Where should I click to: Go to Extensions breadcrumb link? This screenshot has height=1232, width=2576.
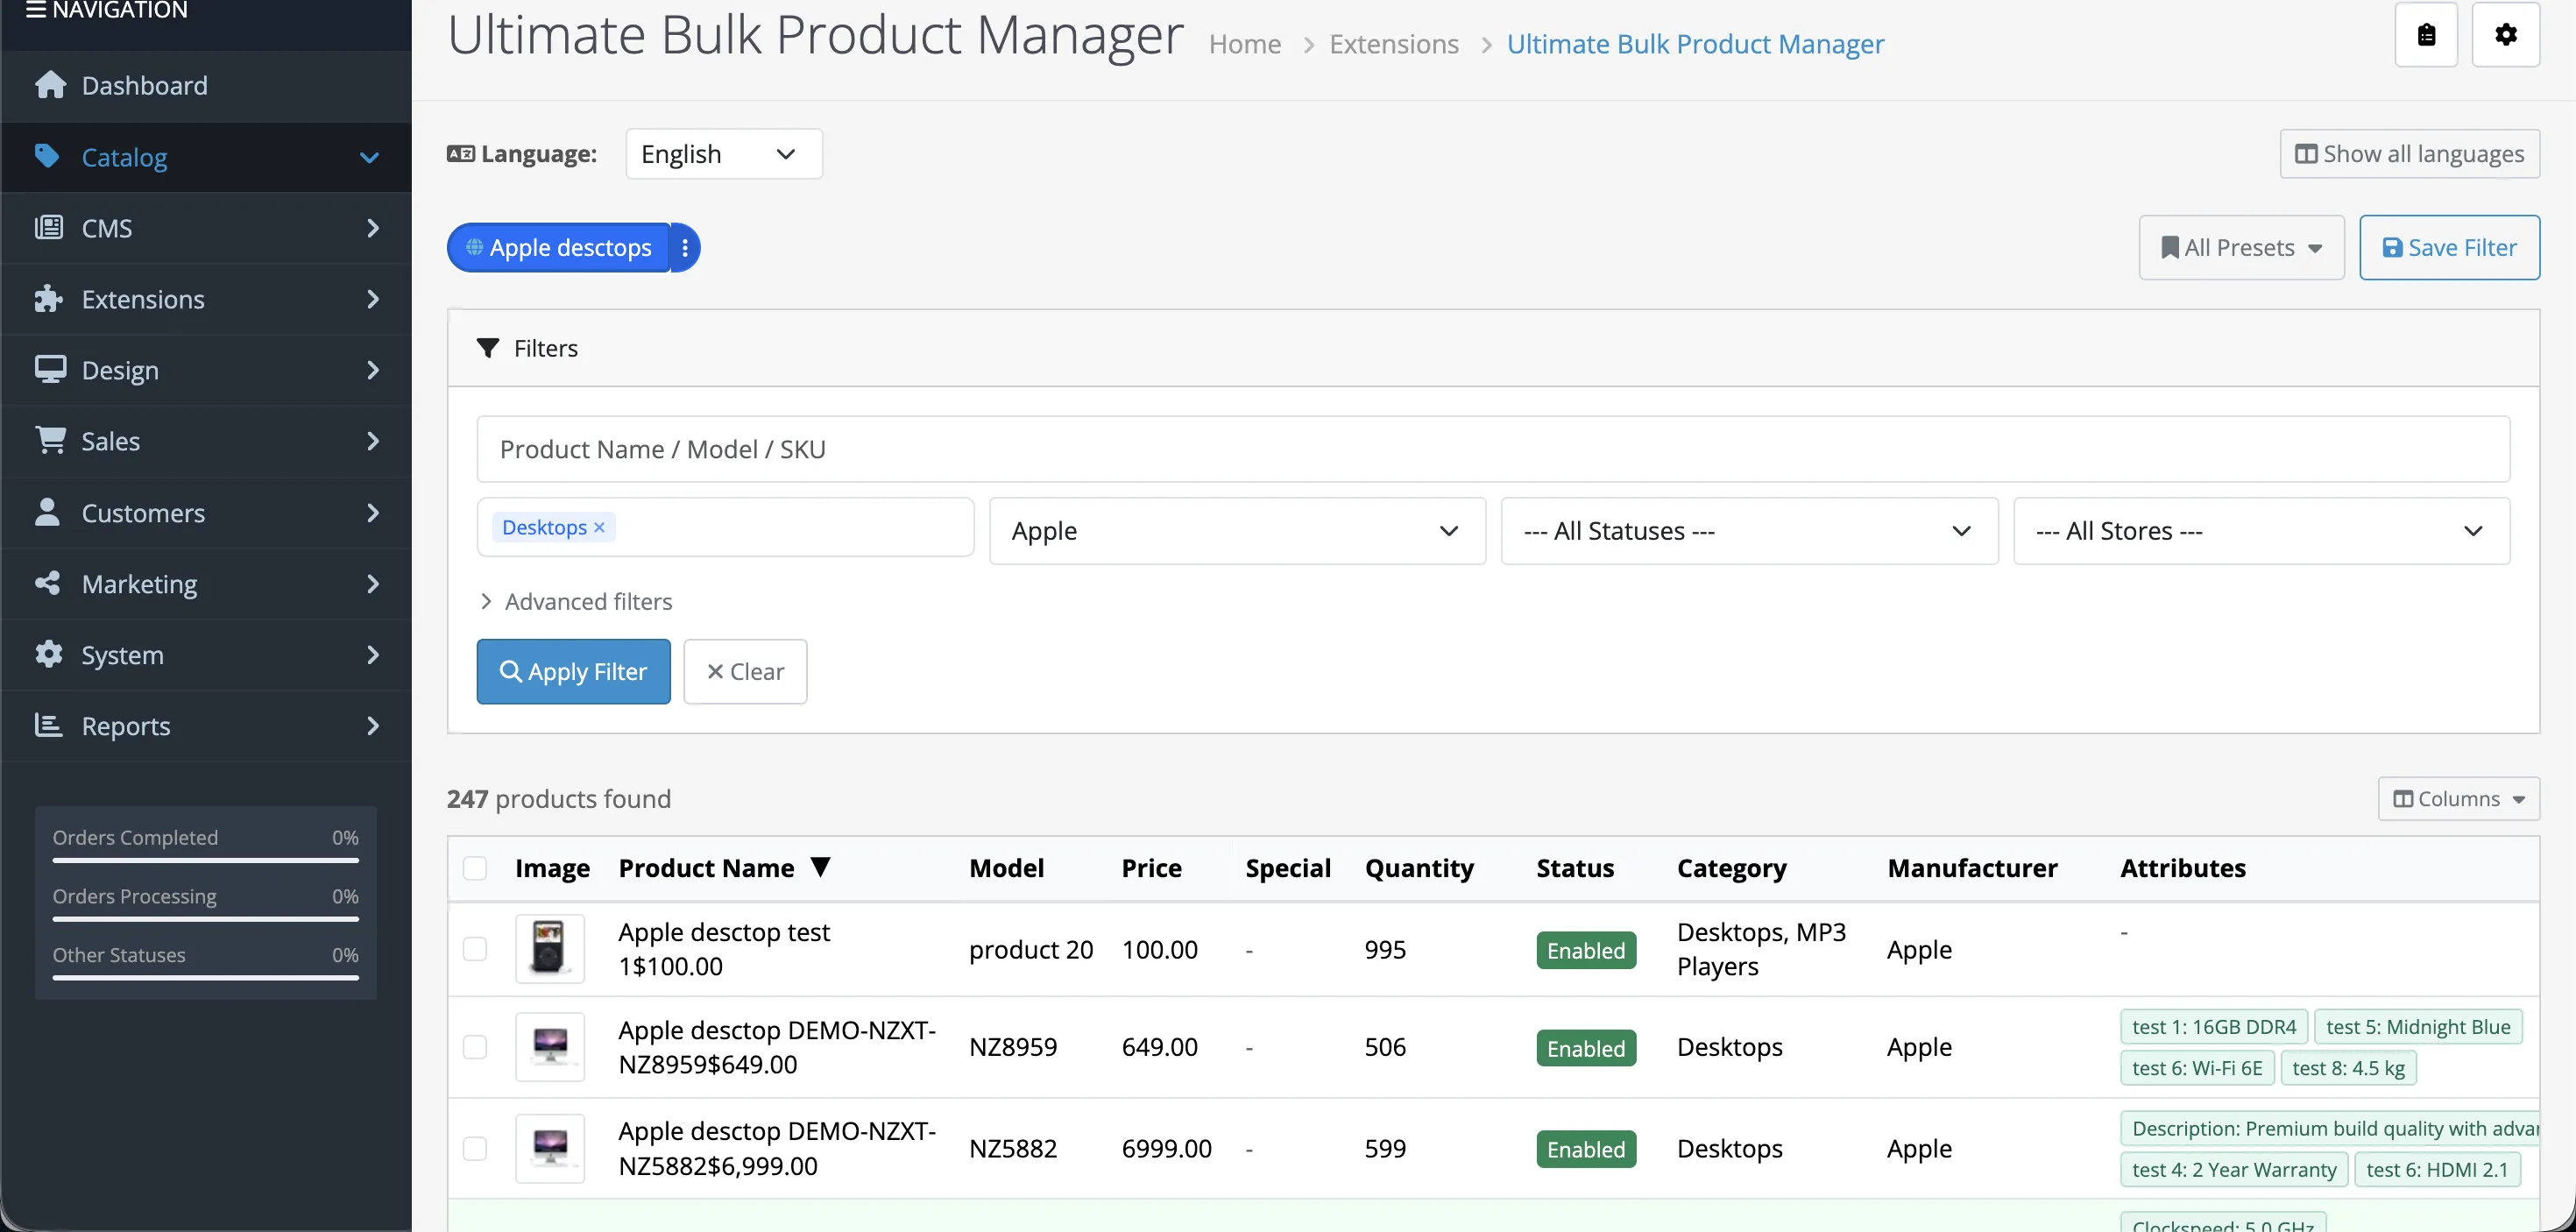(1394, 44)
